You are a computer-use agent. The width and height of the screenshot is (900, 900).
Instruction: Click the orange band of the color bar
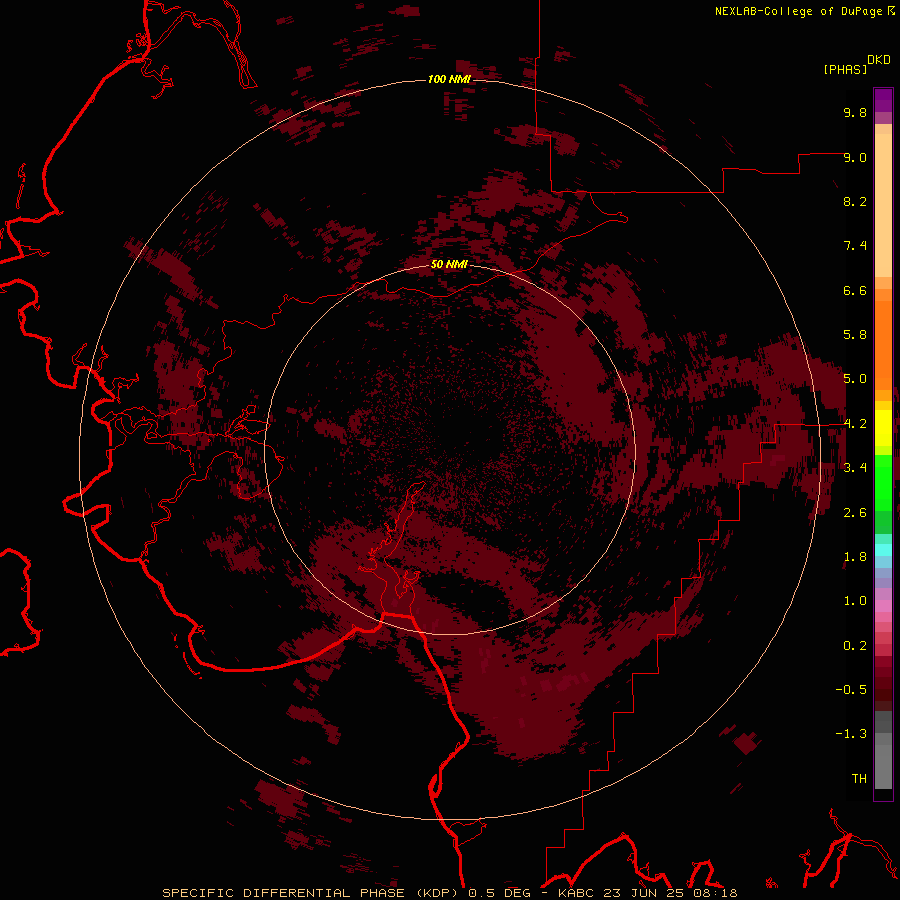pos(883,344)
